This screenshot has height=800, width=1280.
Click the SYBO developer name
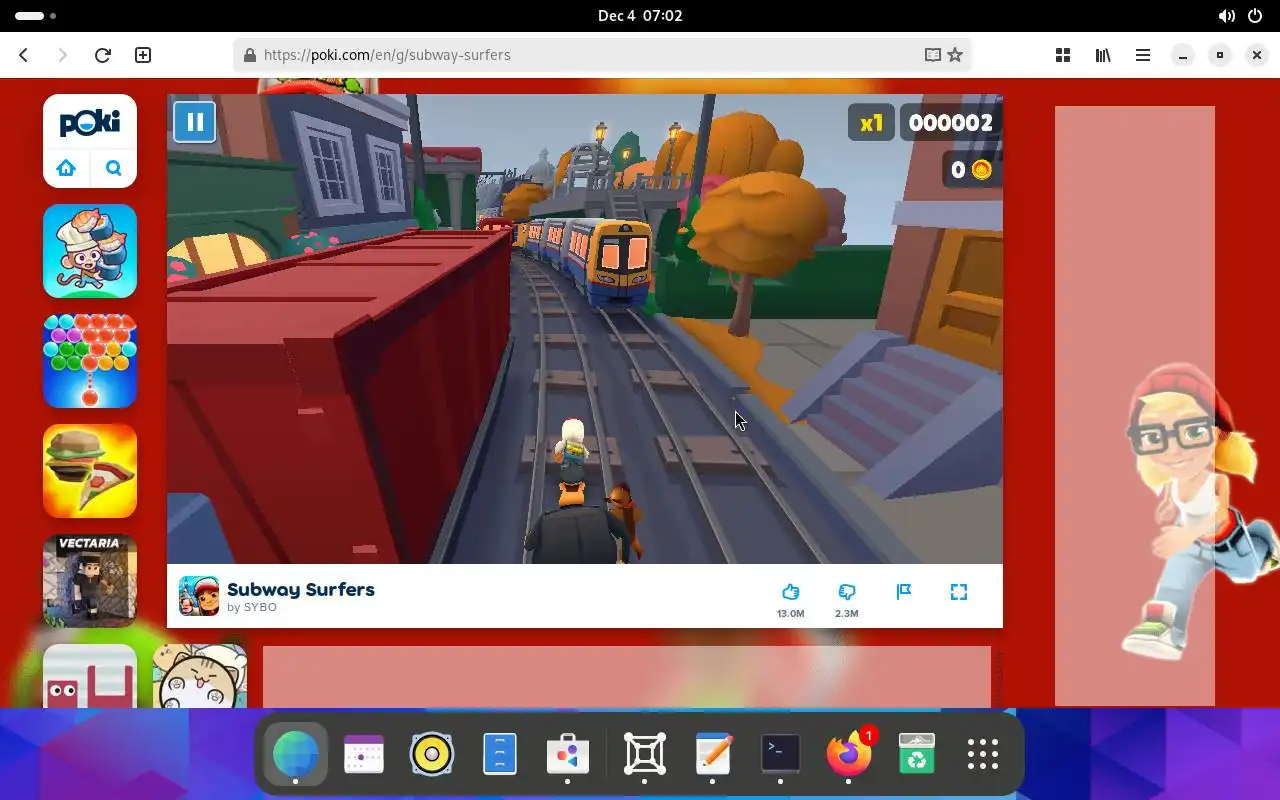point(260,608)
